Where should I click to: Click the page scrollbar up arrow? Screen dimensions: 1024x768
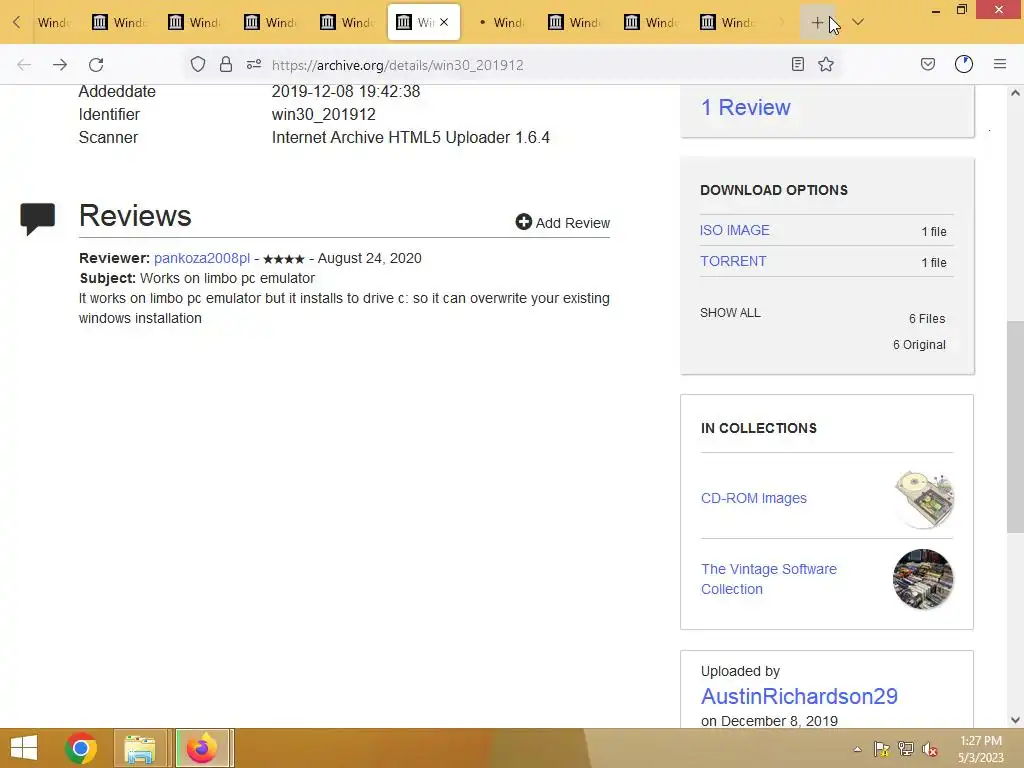(1015, 93)
